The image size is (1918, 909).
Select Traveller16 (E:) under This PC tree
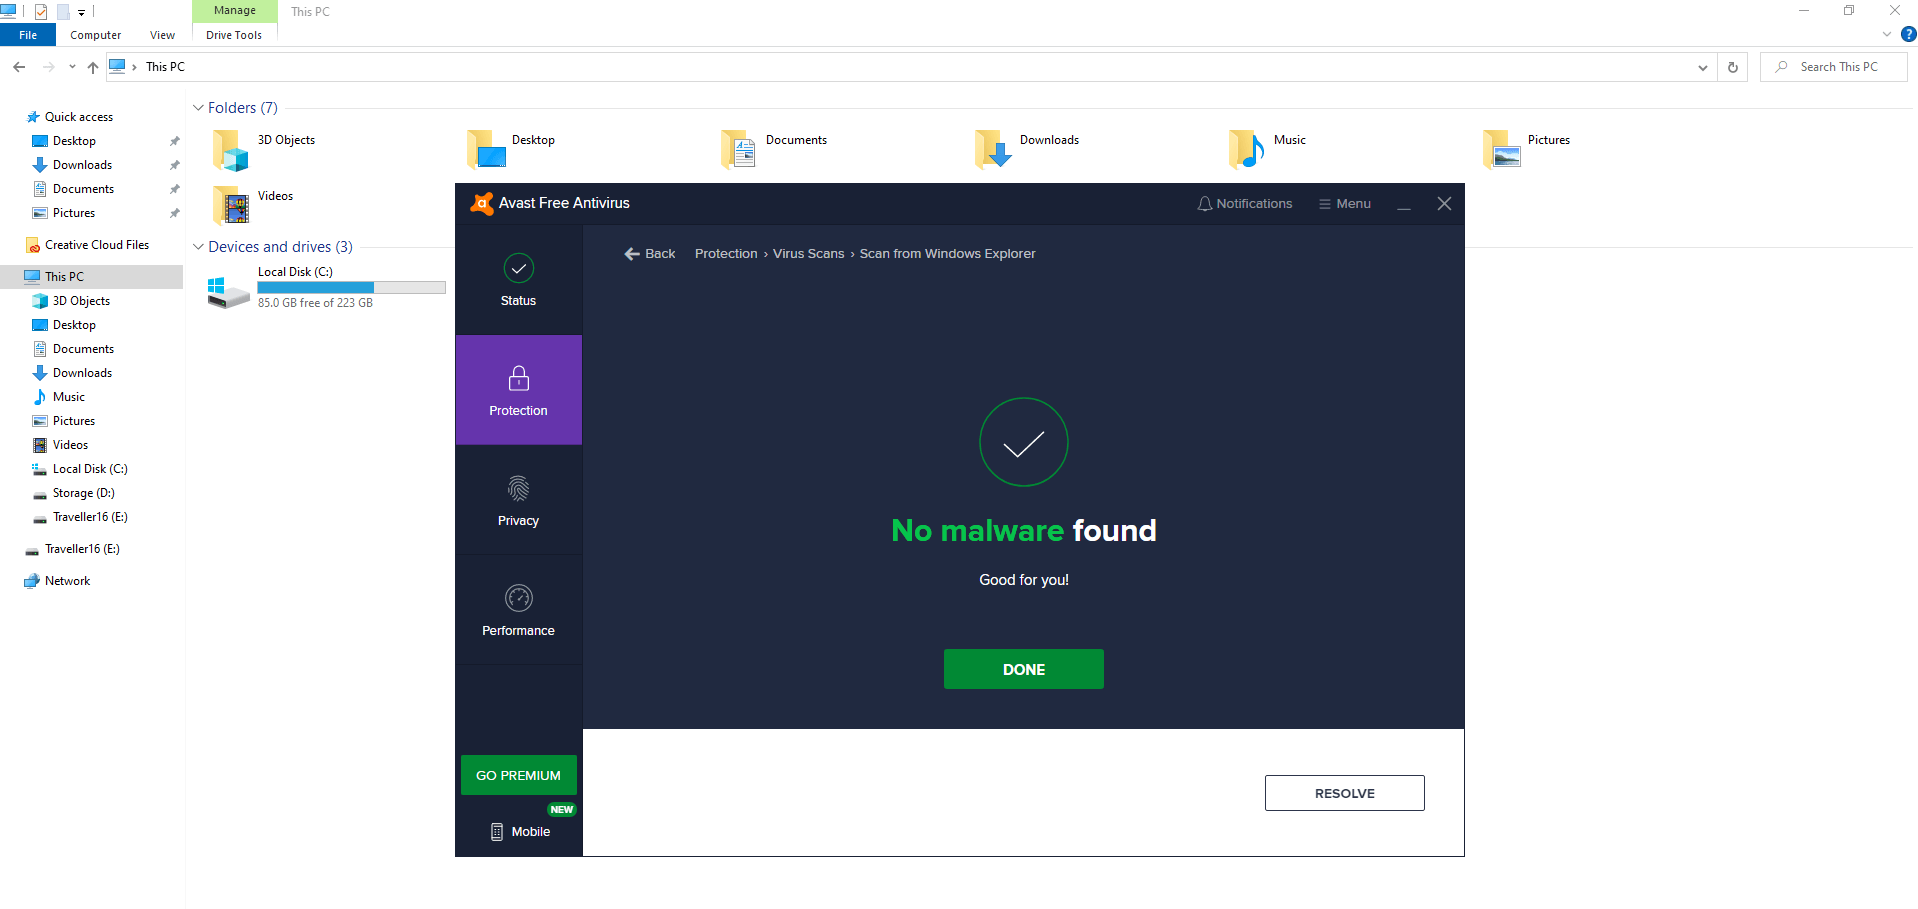pyautogui.click(x=90, y=517)
